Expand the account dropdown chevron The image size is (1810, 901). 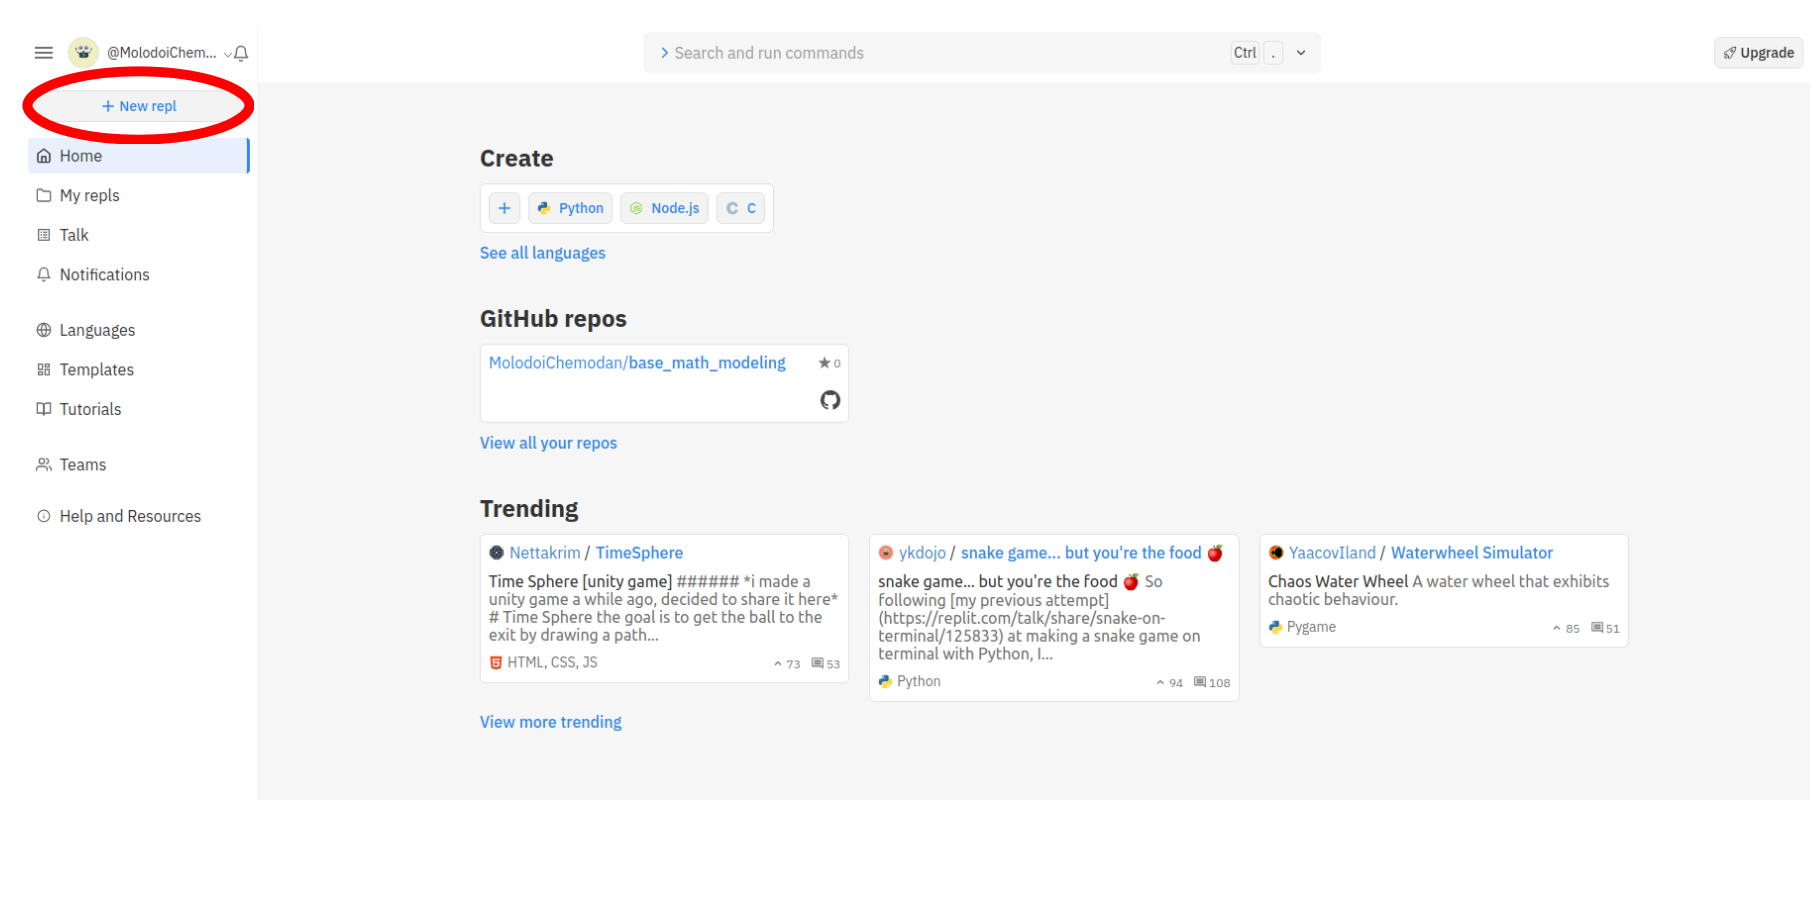pyautogui.click(x=227, y=54)
